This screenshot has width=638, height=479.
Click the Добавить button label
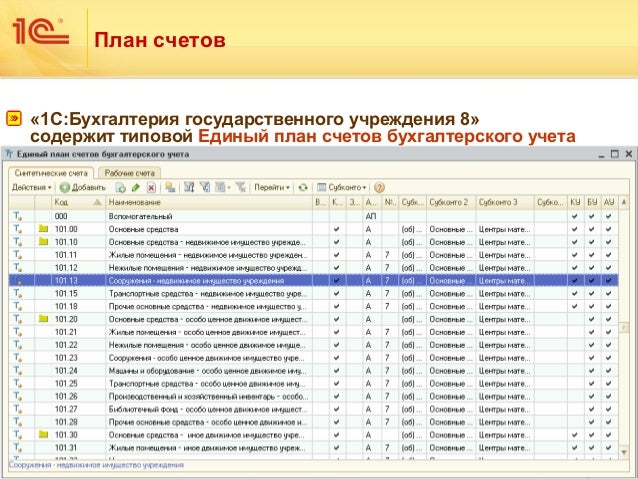click(x=89, y=188)
